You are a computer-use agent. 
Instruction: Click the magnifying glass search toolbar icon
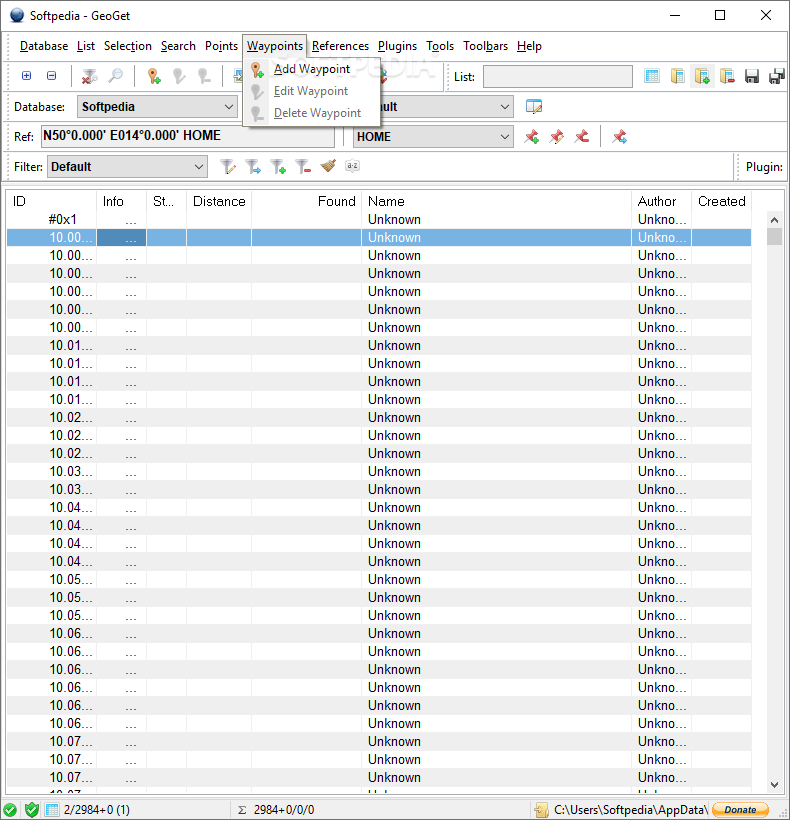click(115, 76)
